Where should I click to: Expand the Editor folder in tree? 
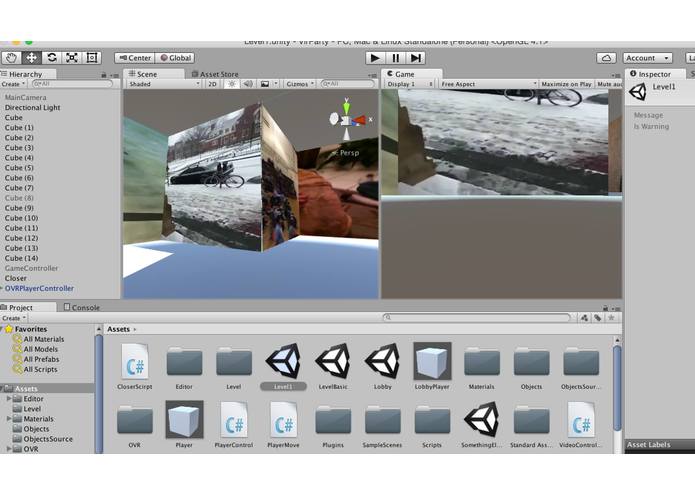pyautogui.click(x=8, y=399)
